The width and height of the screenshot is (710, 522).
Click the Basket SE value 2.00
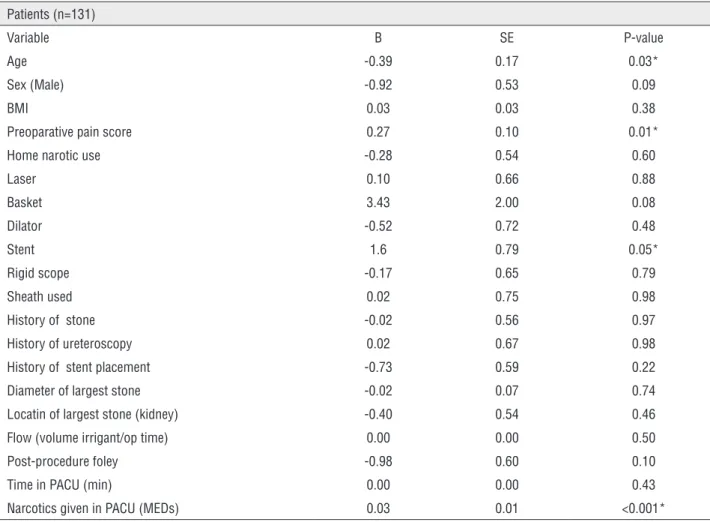click(x=507, y=202)
